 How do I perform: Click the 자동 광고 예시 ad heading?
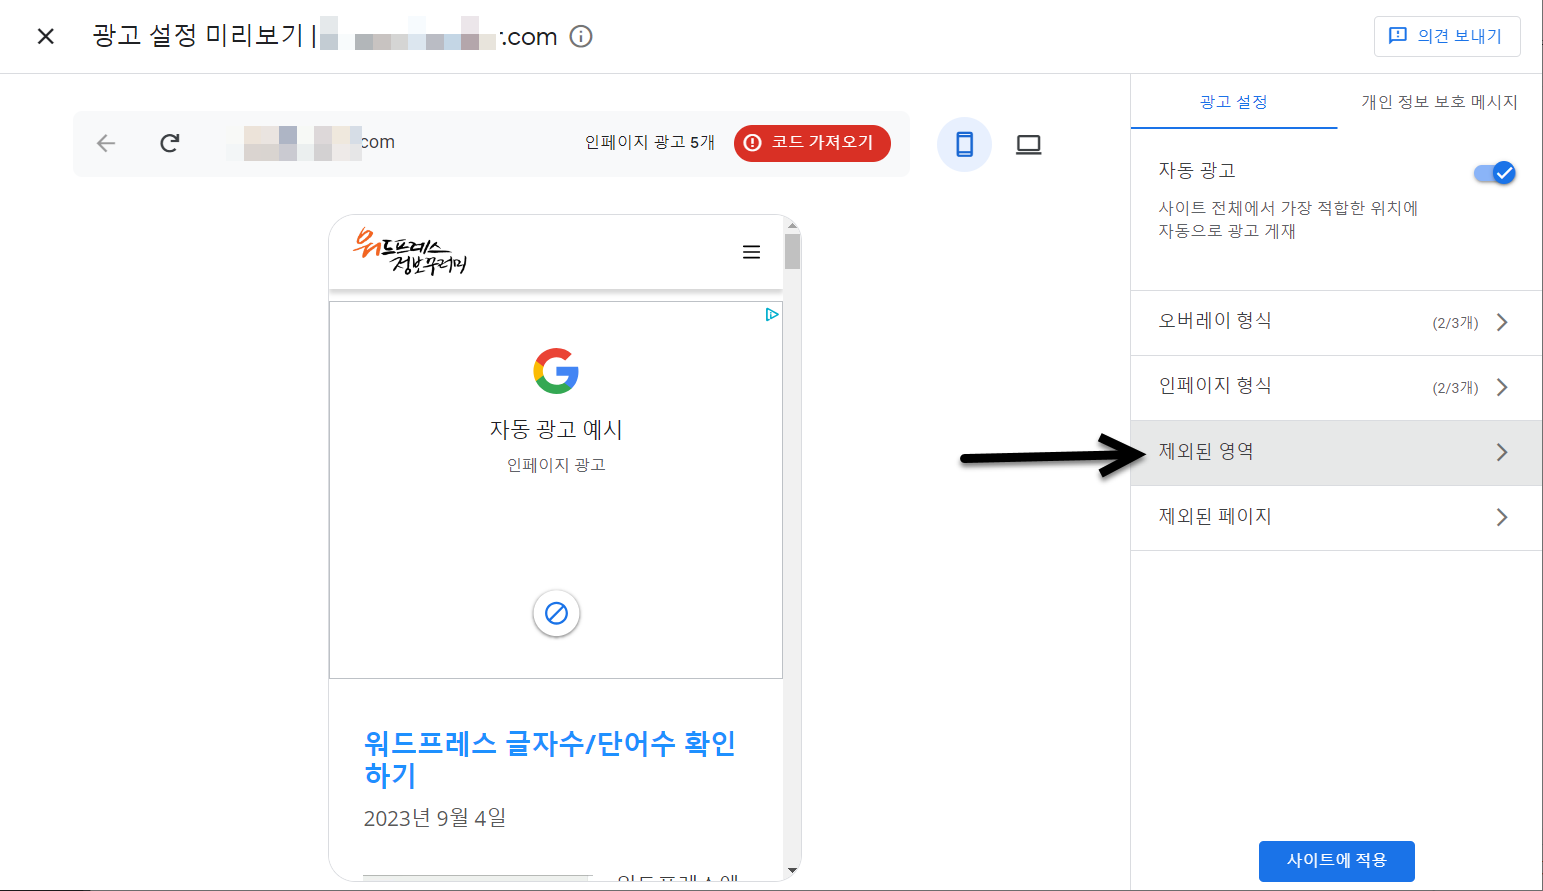[556, 429]
